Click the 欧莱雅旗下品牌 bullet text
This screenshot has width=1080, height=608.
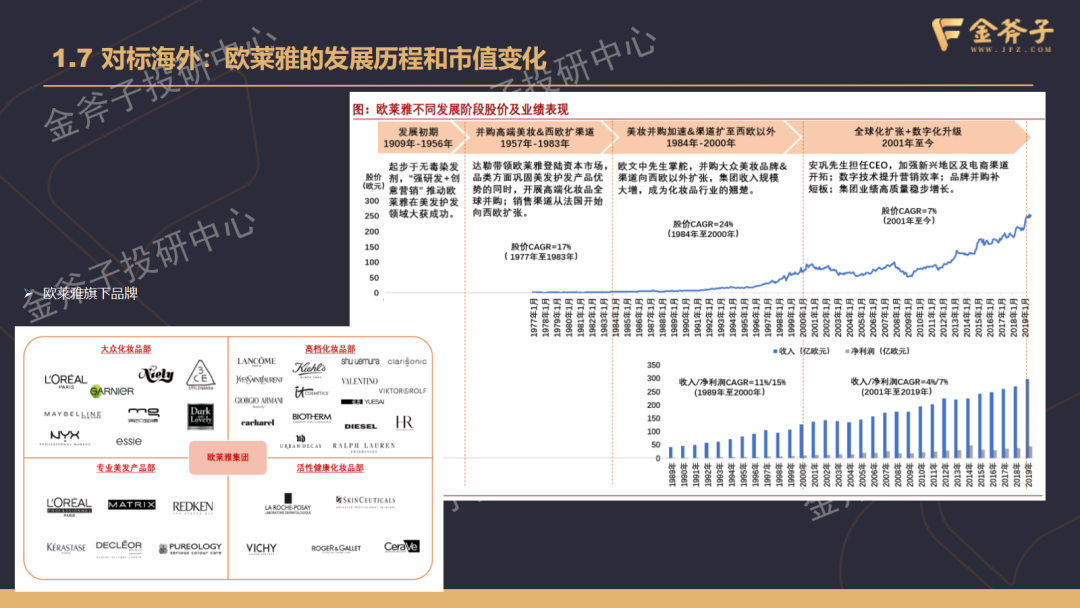[90, 293]
